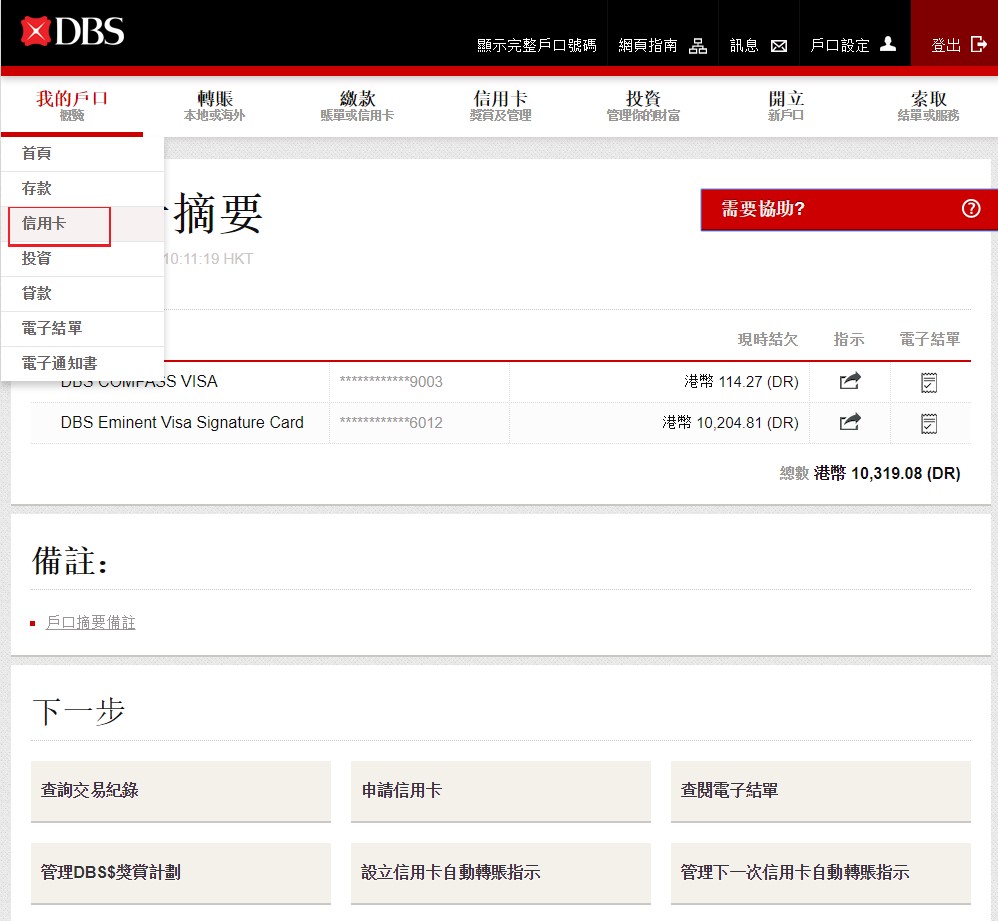This screenshot has height=921, width=998.
Task: Click instruction arrow icon for DBS COMPASS VISA
Action: coord(849,381)
